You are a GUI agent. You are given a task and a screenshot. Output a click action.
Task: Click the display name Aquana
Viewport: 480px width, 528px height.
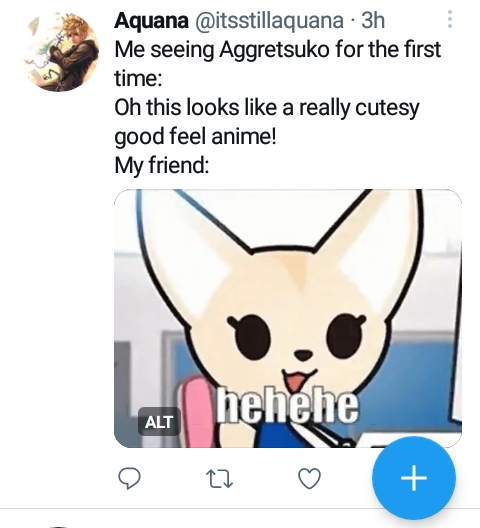(151, 20)
